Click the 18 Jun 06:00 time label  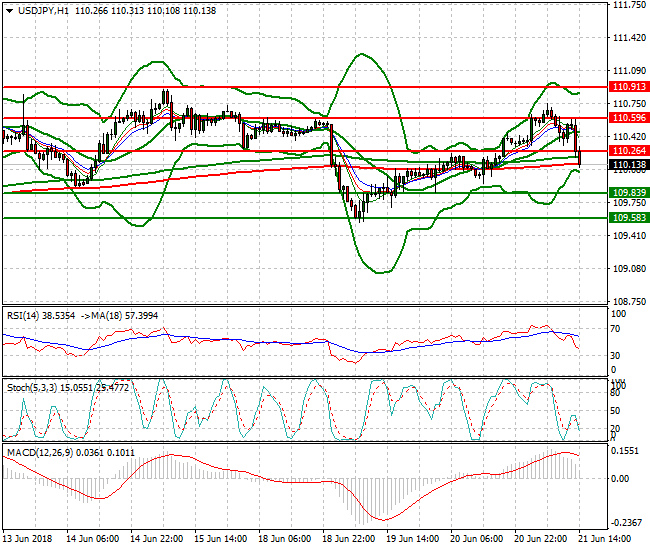tap(285, 539)
